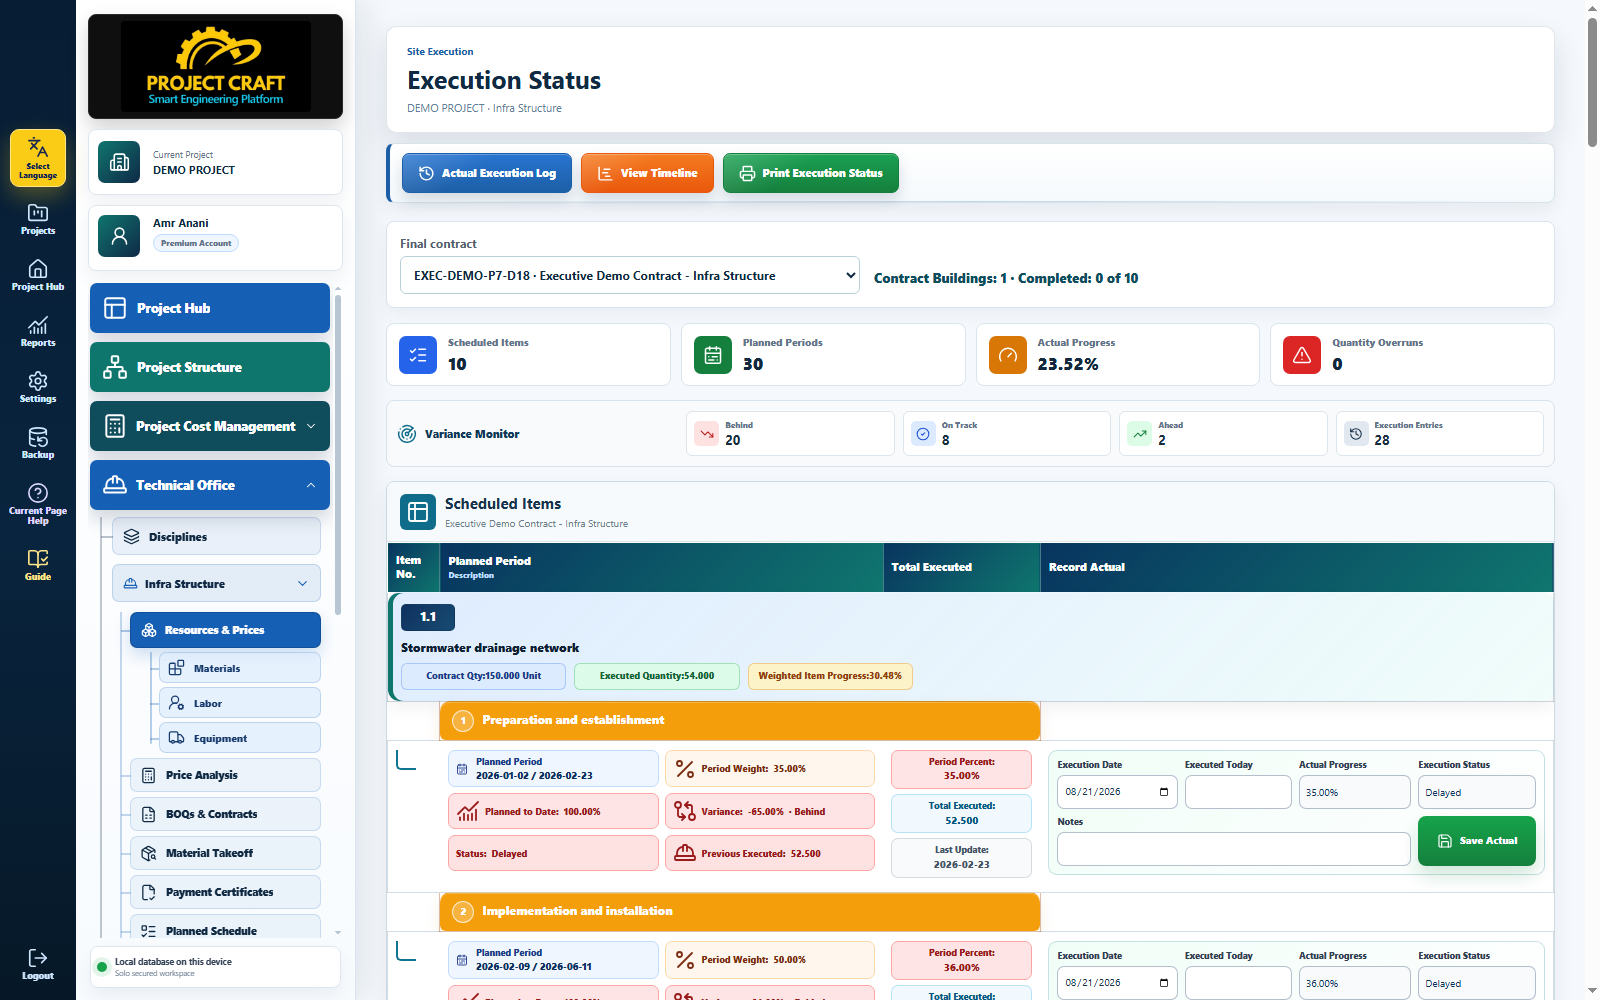The image size is (1600, 1000).
Task: Go to Project Hub in the left rail
Action: (x=38, y=275)
